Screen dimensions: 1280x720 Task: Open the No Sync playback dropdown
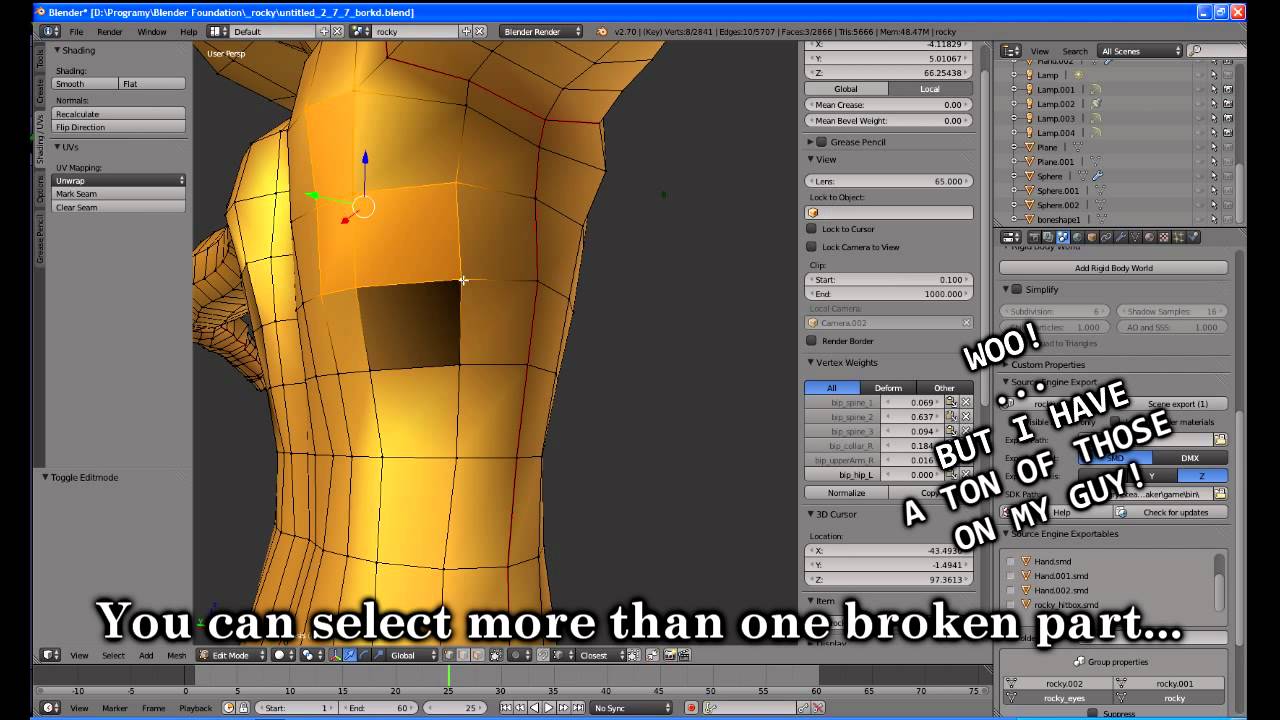[631, 708]
